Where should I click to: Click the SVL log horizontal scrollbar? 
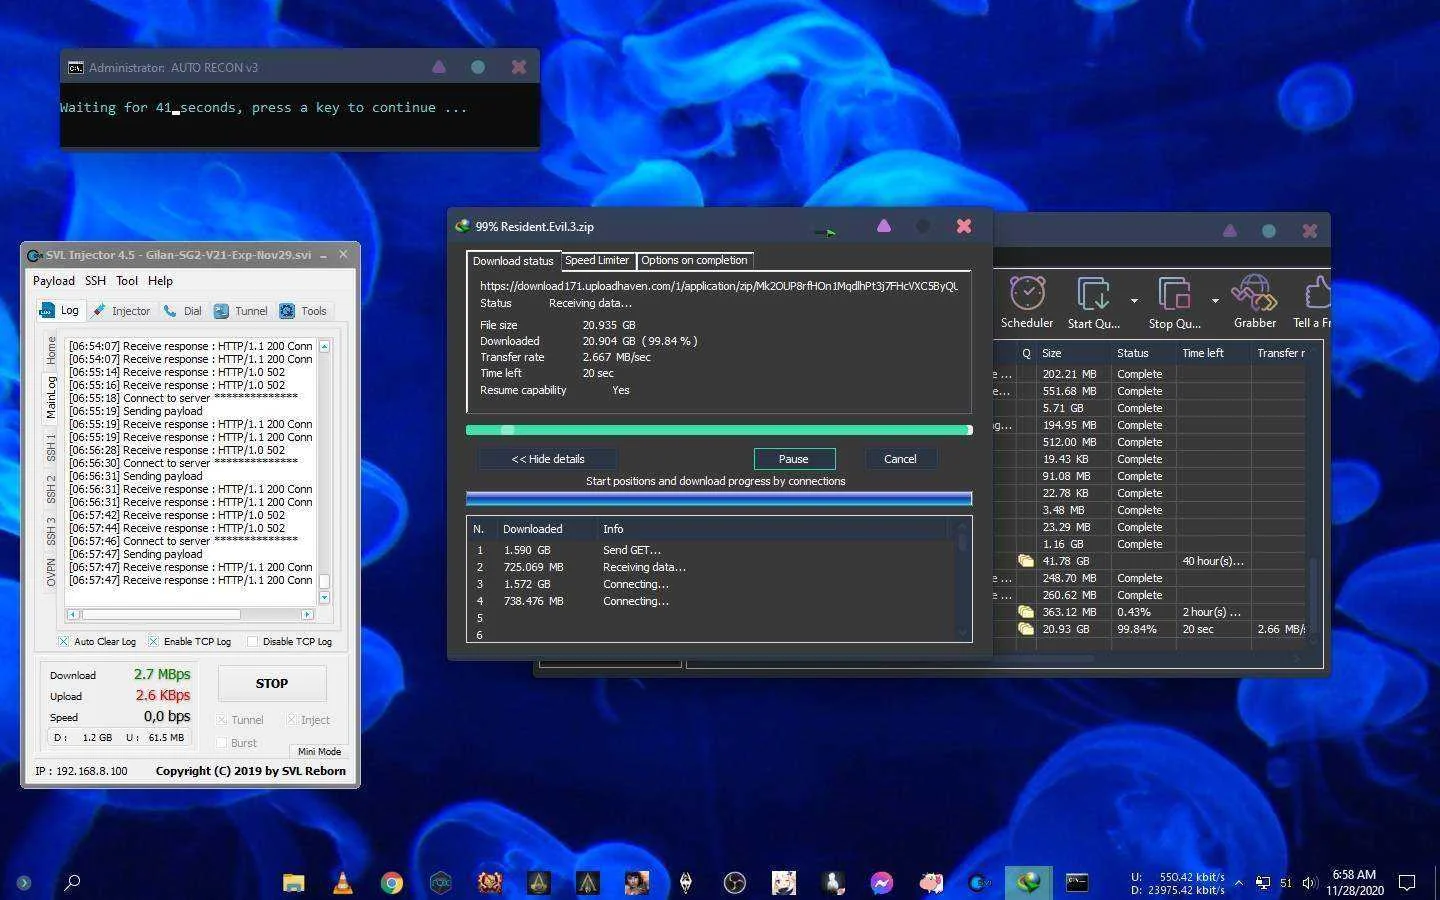click(190, 614)
